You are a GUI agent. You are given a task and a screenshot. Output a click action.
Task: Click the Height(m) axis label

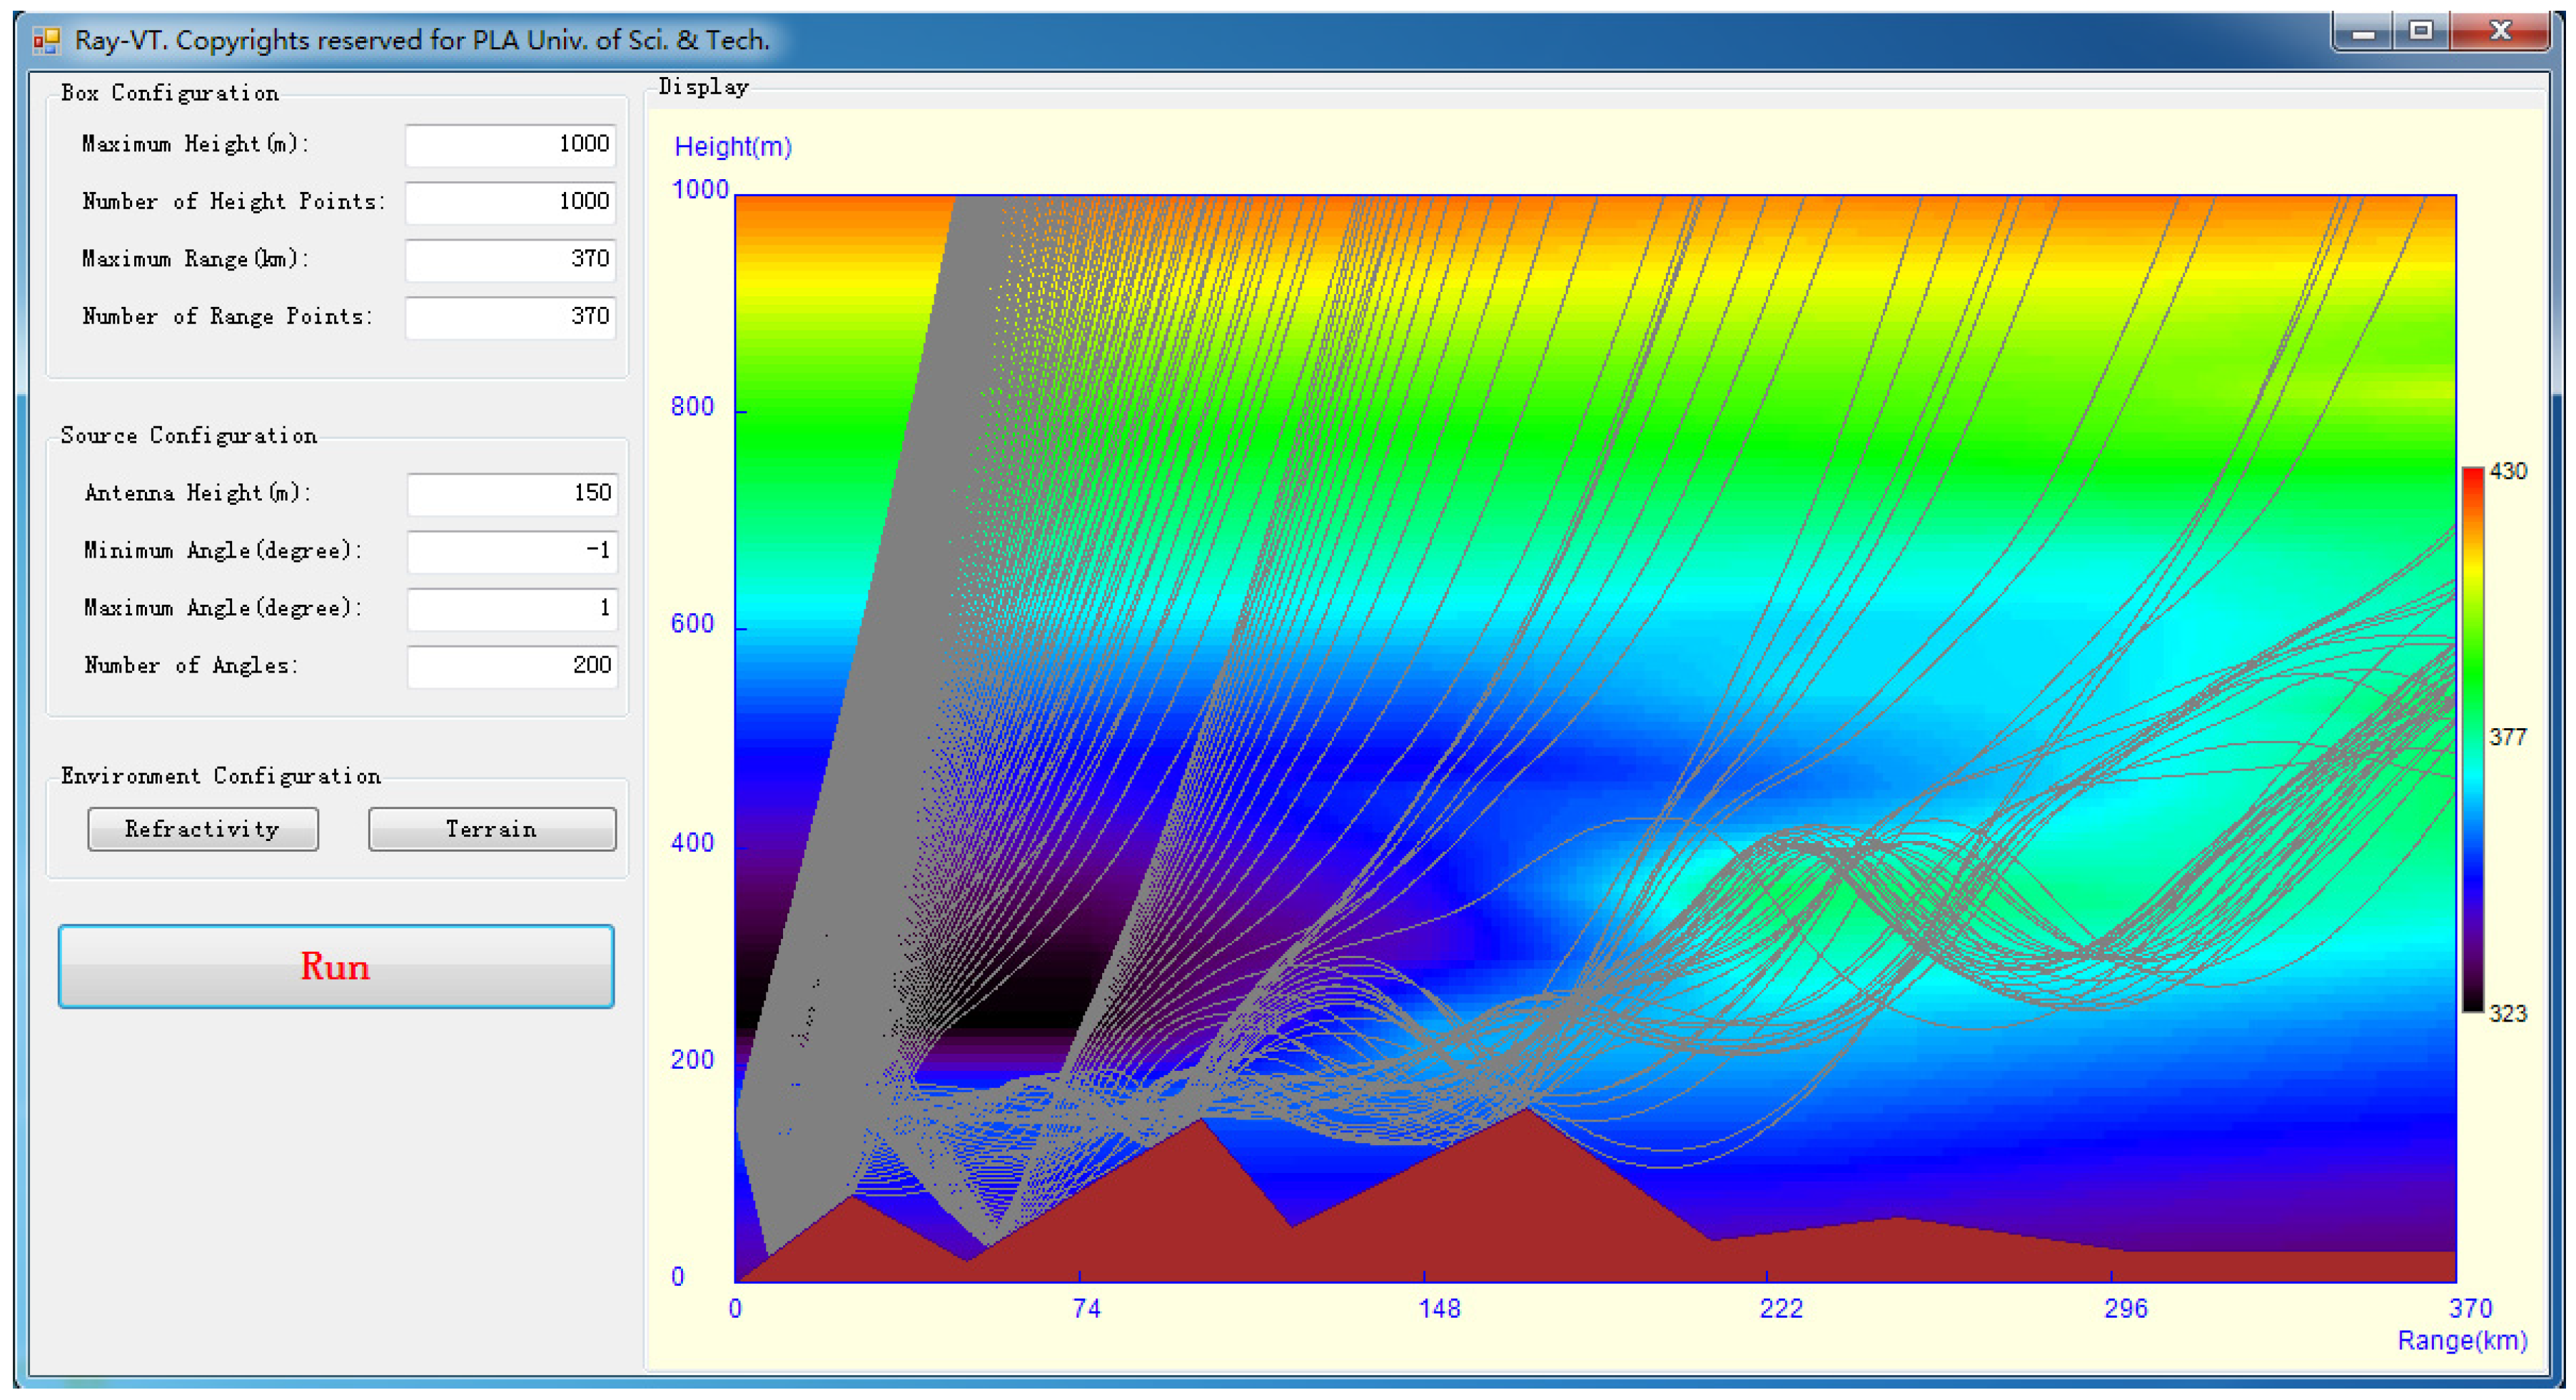(732, 147)
